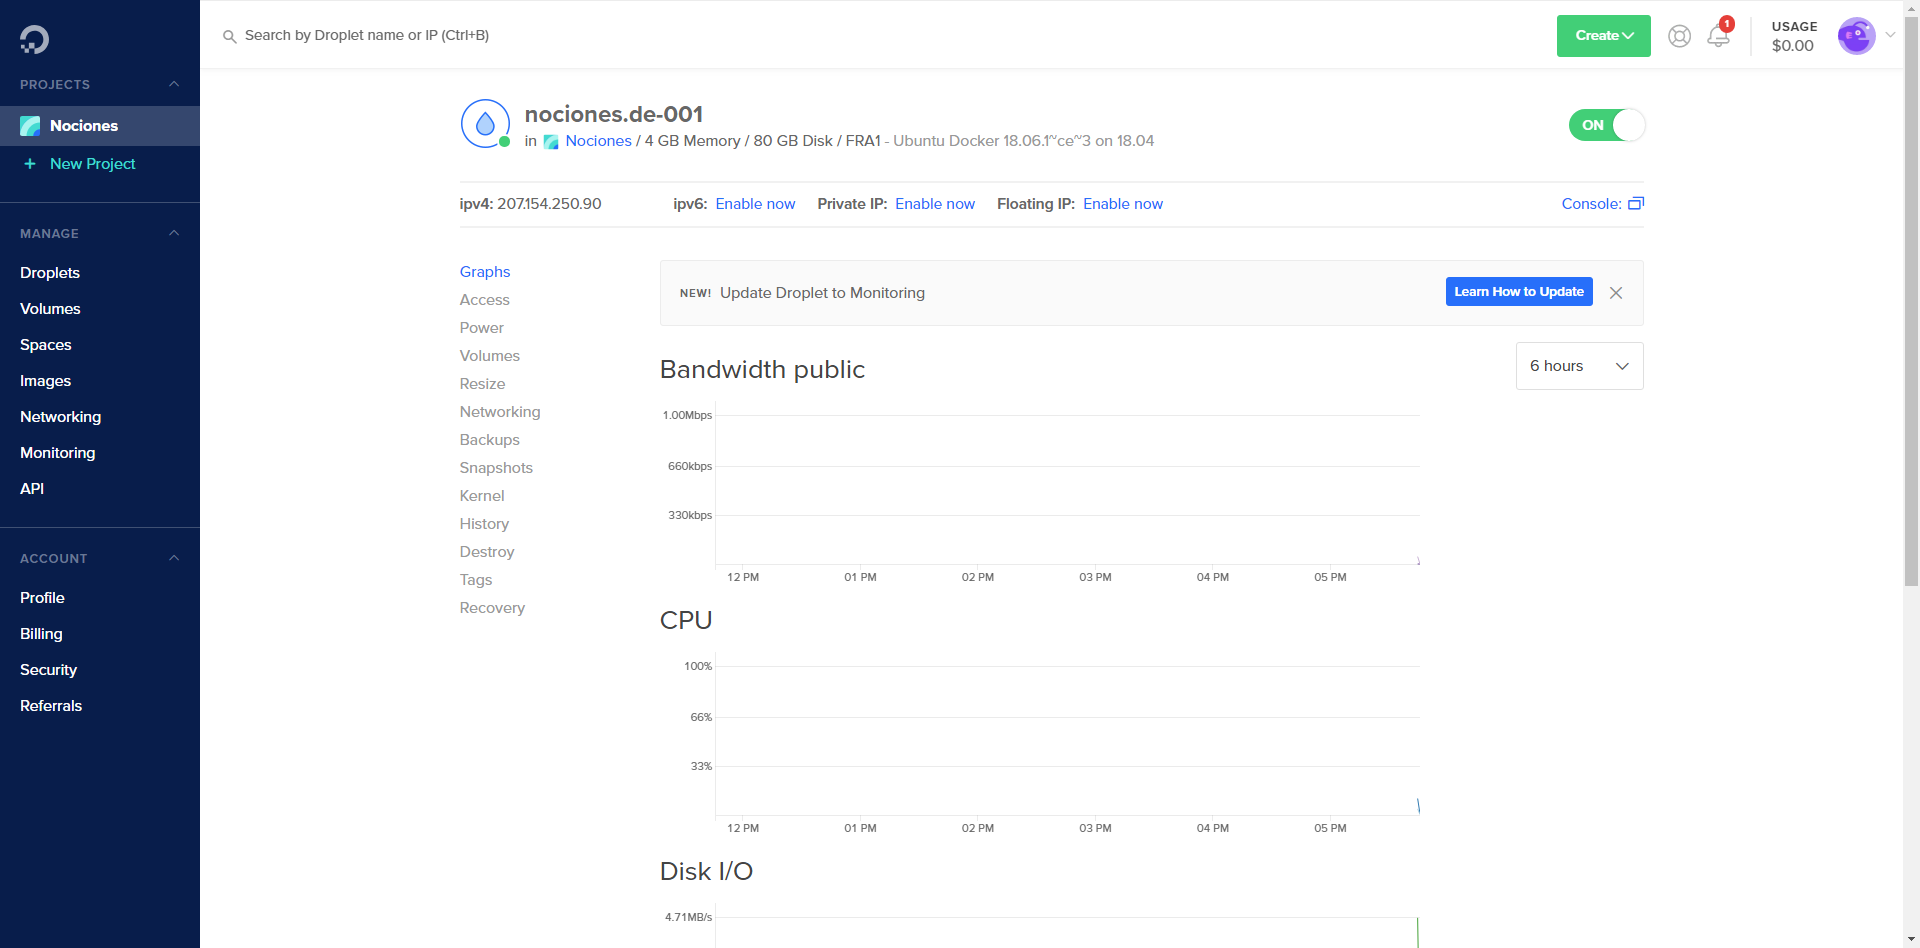Select the Graphs tab
The width and height of the screenshot is (1920, 948).
(x=485, y=272)
